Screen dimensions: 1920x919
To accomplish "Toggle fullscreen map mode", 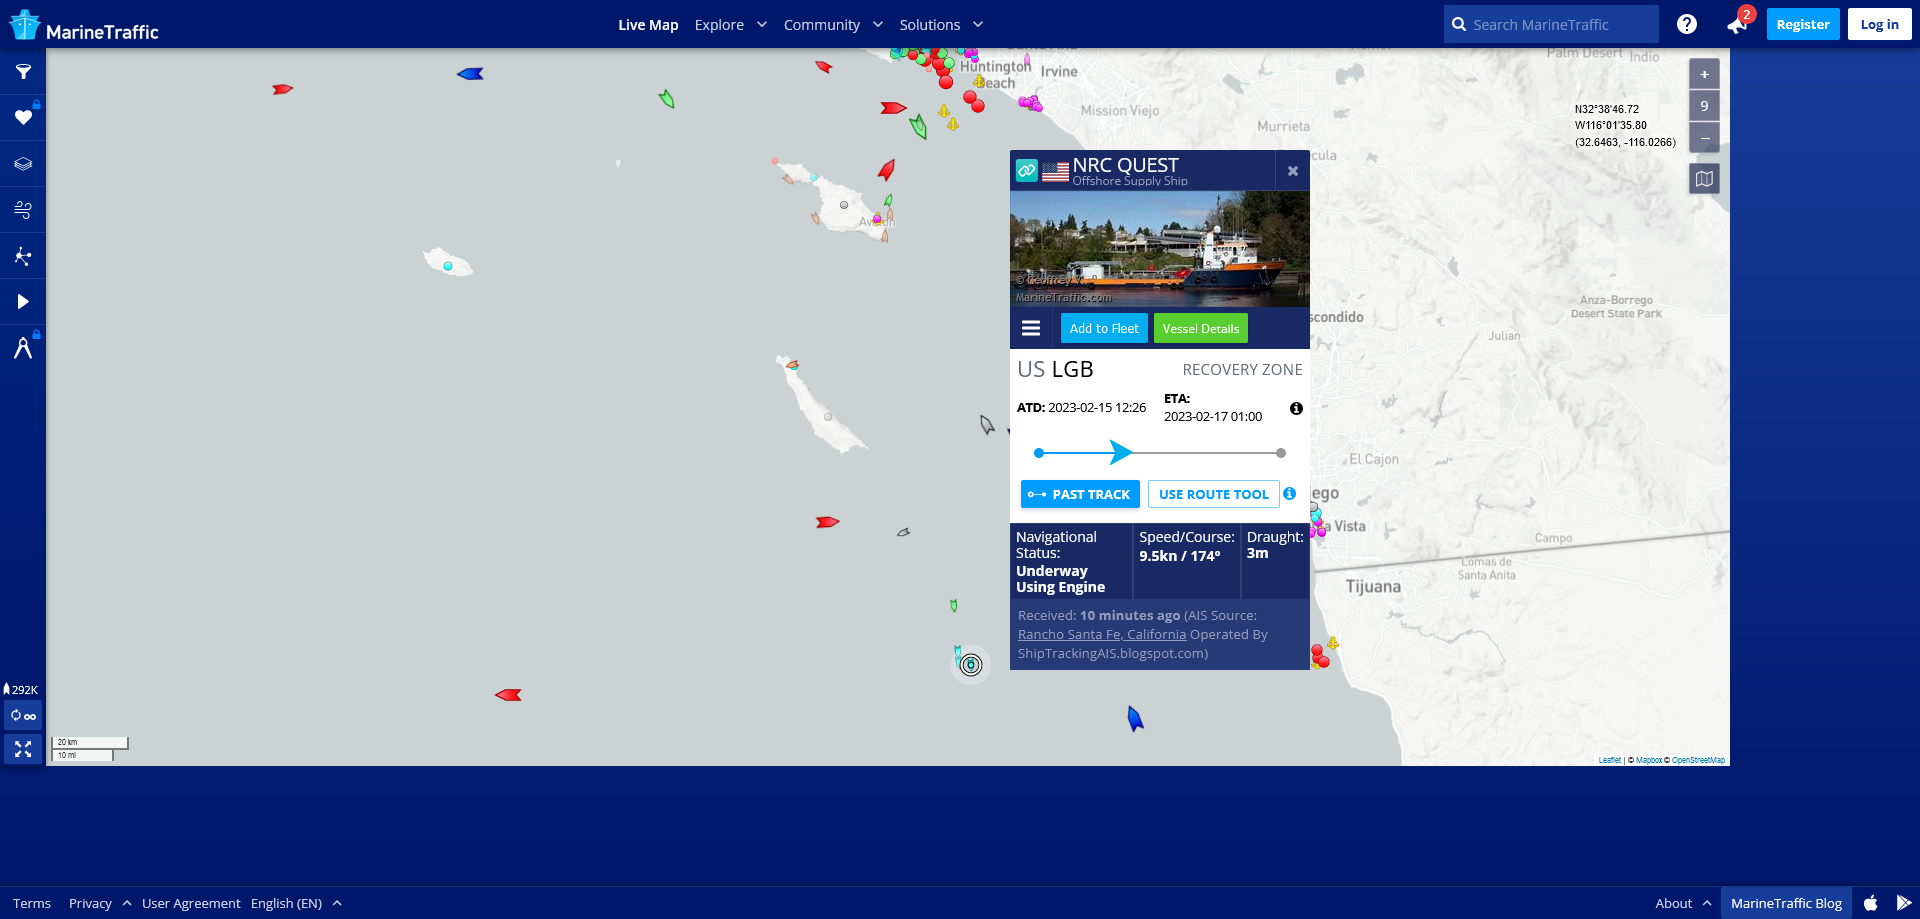I will (23, 749).
